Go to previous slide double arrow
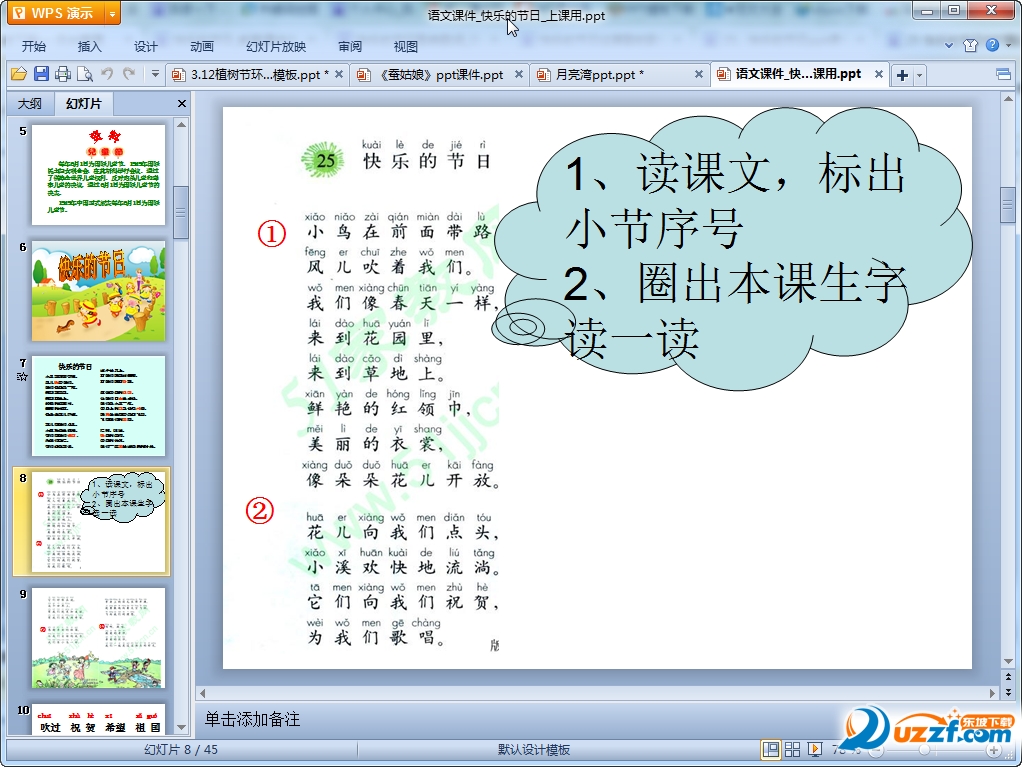Image resolution: width=1022 pixels, height=767 pixels. (1008, 678)
